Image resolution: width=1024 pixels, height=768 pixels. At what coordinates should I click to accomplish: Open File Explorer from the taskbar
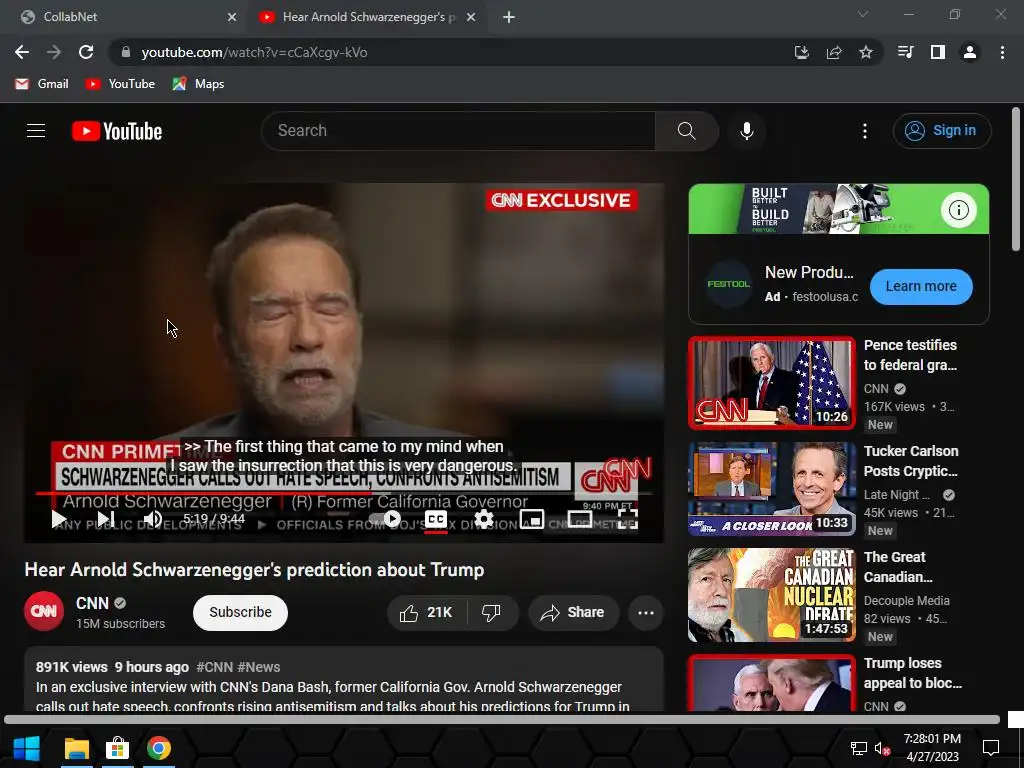pos(76,748)
